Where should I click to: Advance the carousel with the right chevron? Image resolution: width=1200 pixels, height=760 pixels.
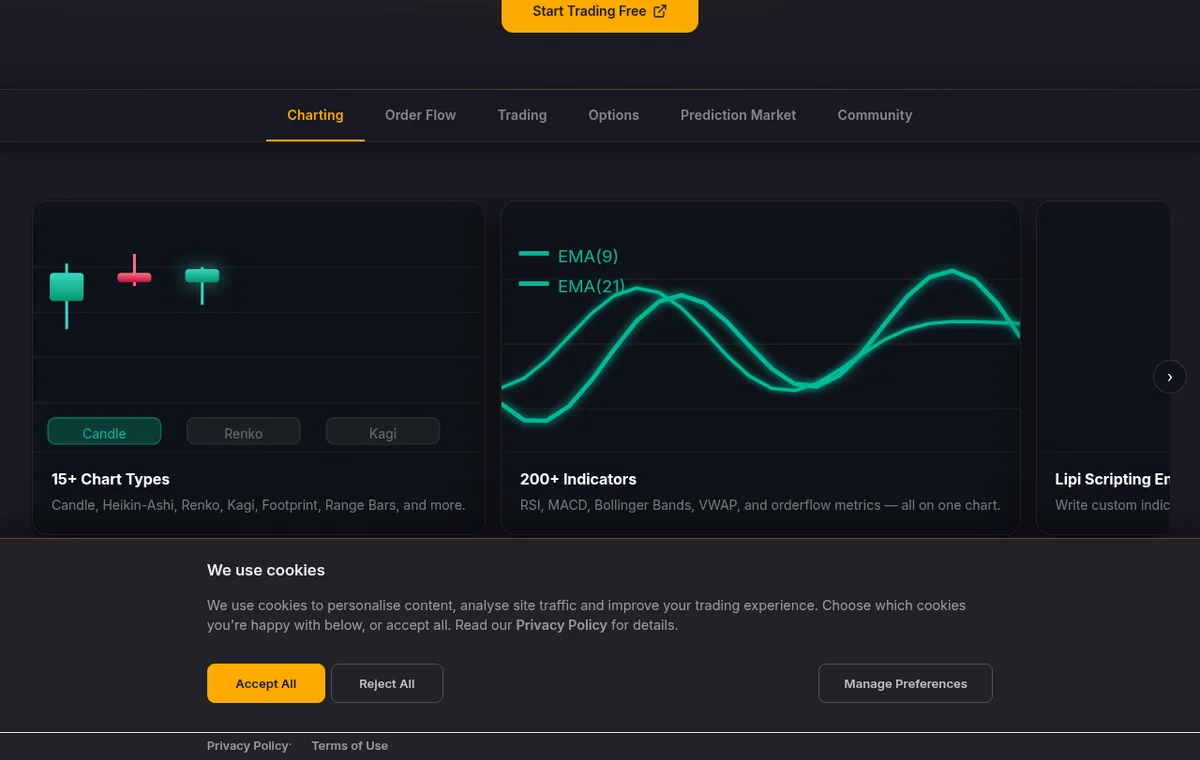[x=1170, y=377]
